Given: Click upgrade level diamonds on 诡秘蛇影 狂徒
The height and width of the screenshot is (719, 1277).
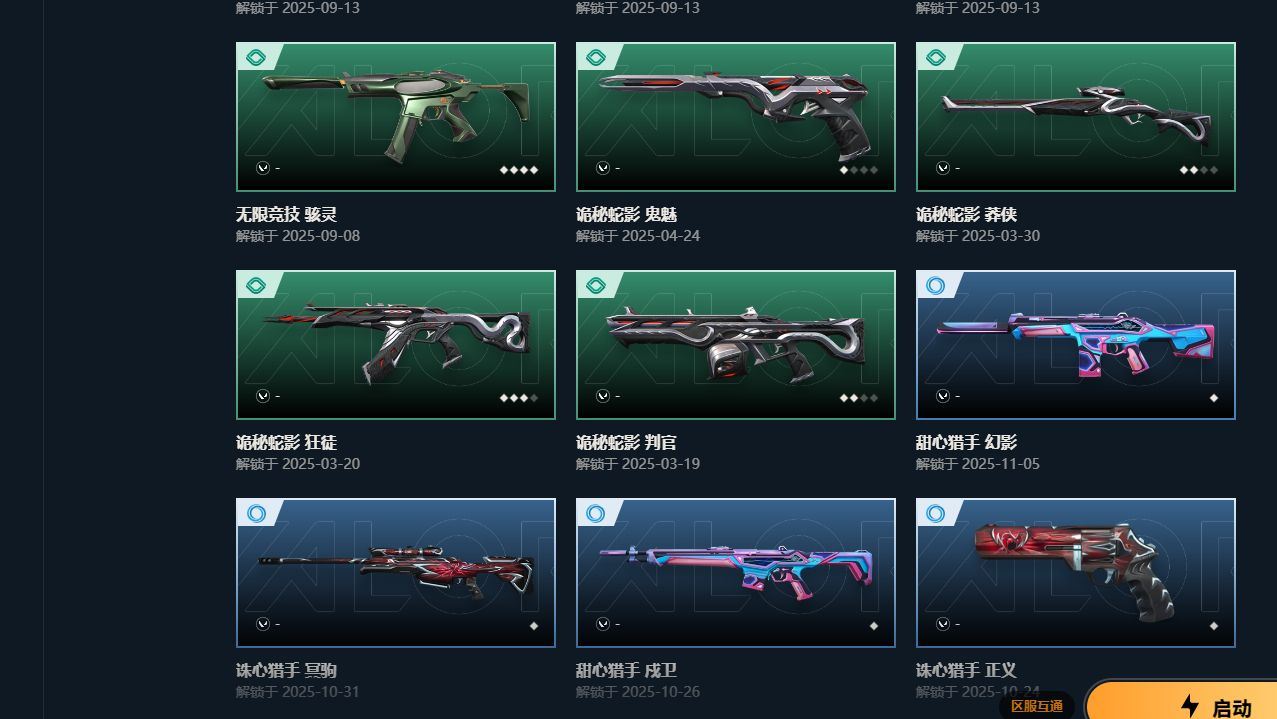Looking at the screenshot, I should pos(519,398).
